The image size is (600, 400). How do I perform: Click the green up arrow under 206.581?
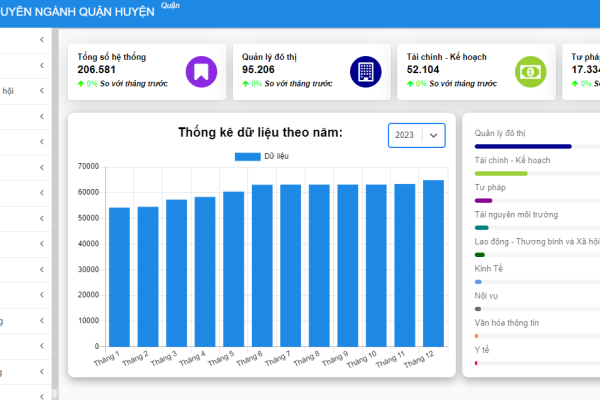[81, 84]
